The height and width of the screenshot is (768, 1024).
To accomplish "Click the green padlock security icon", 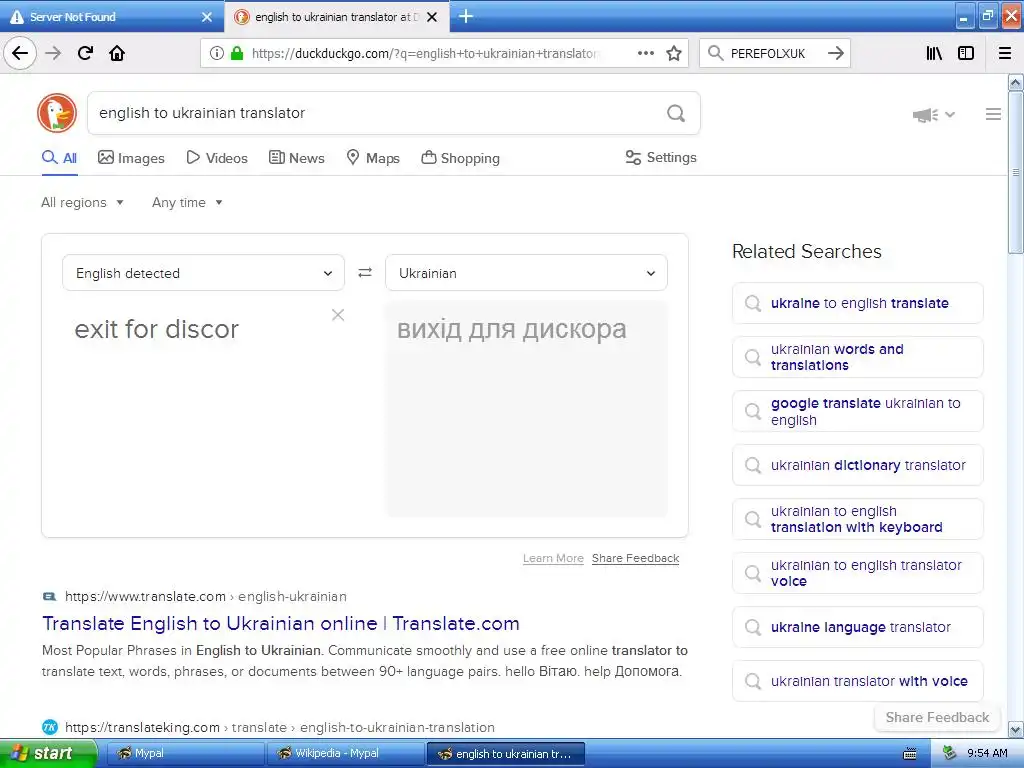I will click(x=236, y=54).
